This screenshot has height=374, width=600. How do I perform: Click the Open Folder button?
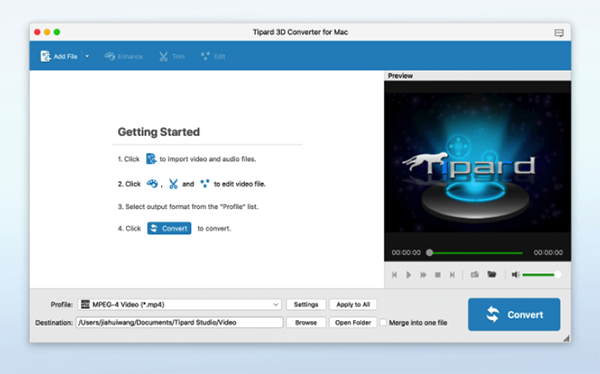tap(353, 322)
